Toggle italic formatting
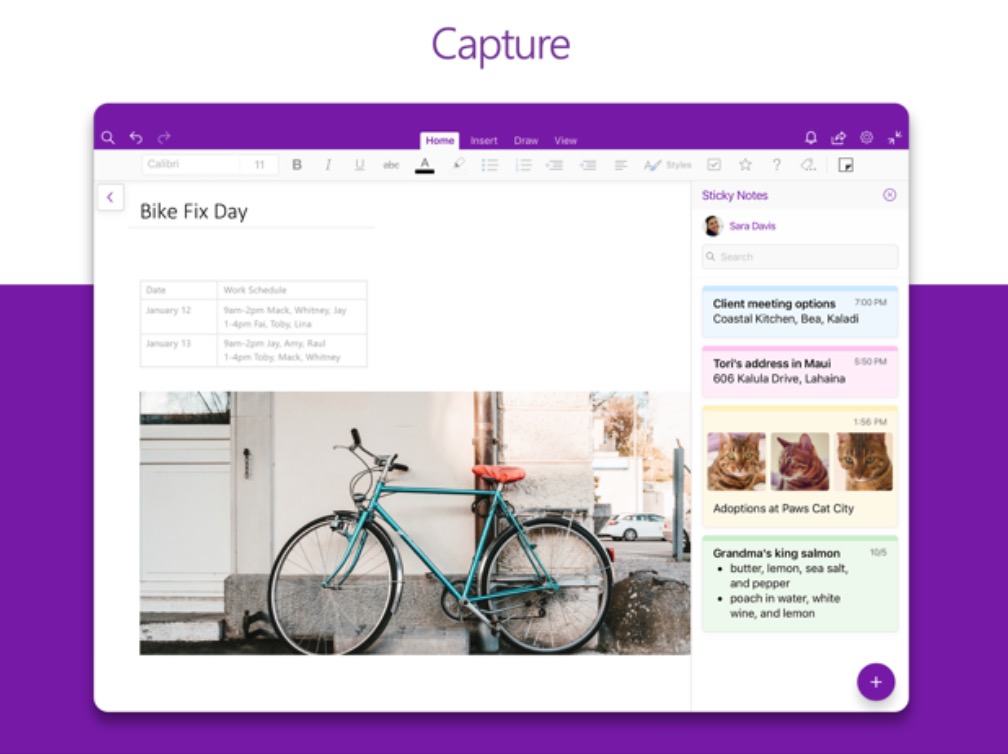 328,165
